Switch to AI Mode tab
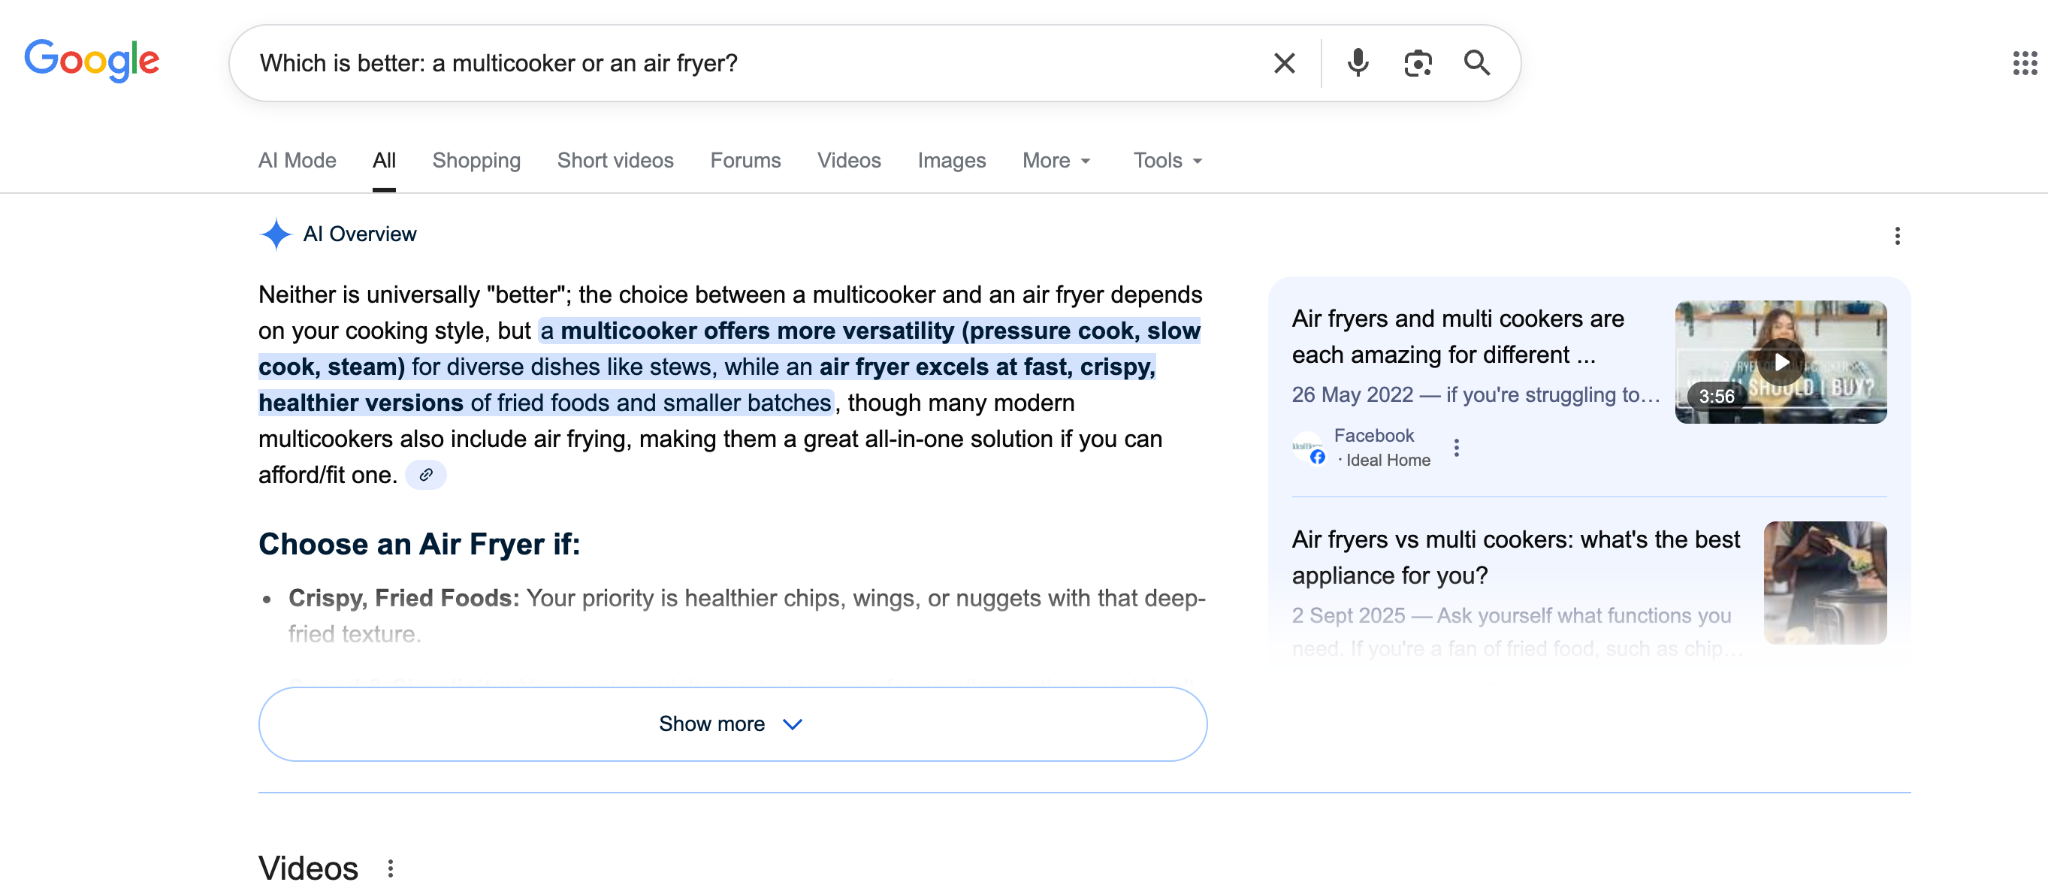This screenshot has height=893, width=2048. click(x=297, y=160)
